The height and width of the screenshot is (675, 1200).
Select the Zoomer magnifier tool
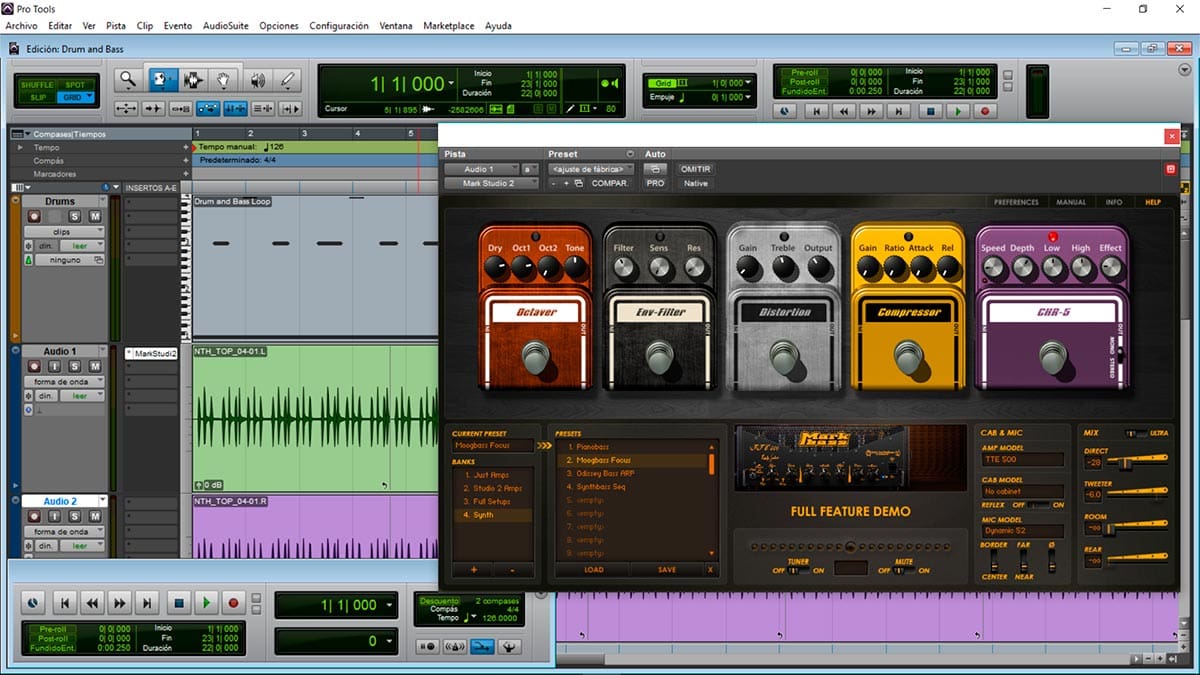tap(127, 81)
